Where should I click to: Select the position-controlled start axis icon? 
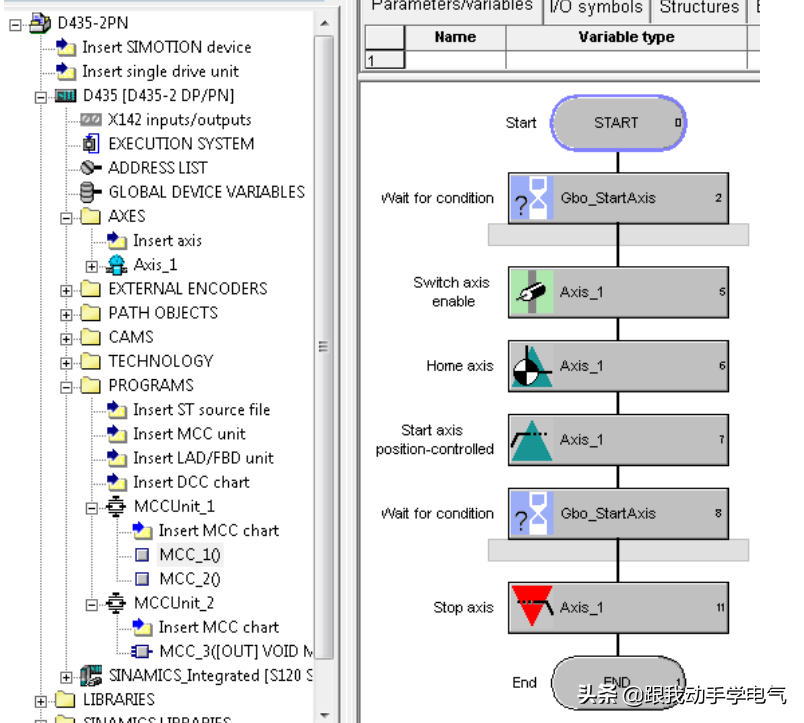point(532,440)
